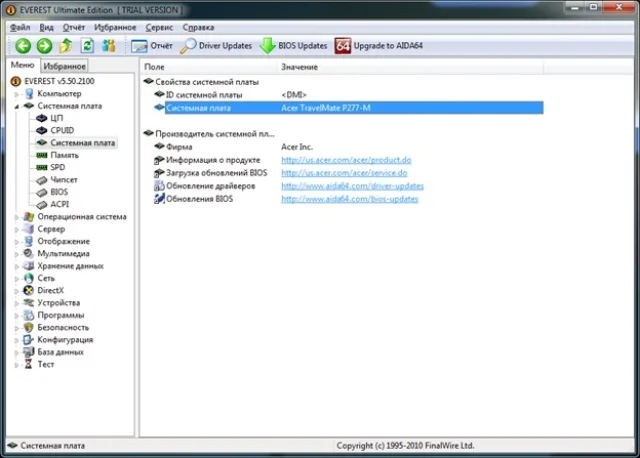Select the CPUID item icon in the tree

(42, 130)
